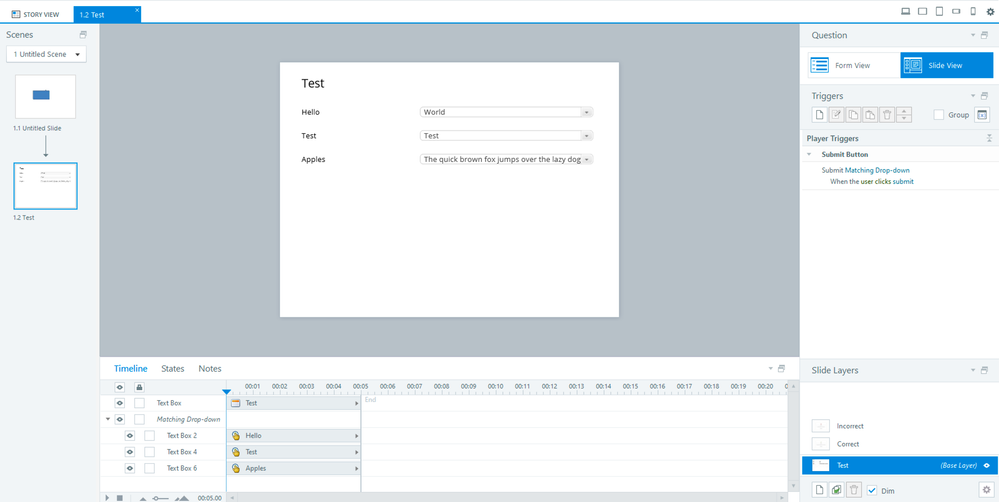The width and height of the screenshot is (999, 502).
Task: Create a new trigger in Triggers panel
Action: (x=820, y=115)
